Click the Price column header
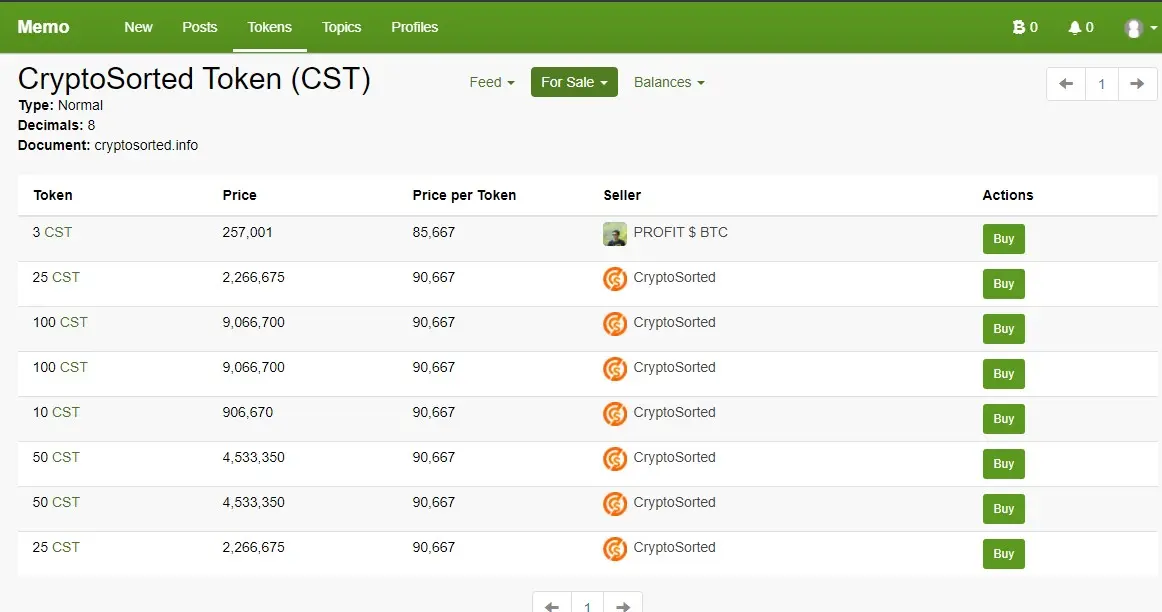 click(239, 195)
